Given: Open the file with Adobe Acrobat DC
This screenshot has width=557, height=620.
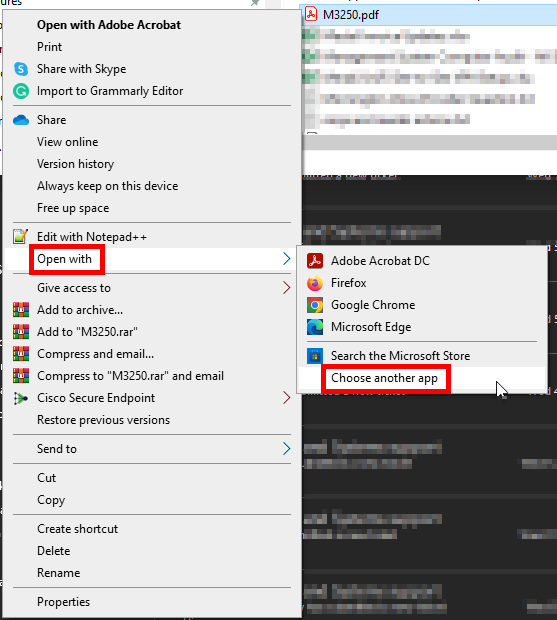Looking at the screenshot, I should click(x=422, y=261).
